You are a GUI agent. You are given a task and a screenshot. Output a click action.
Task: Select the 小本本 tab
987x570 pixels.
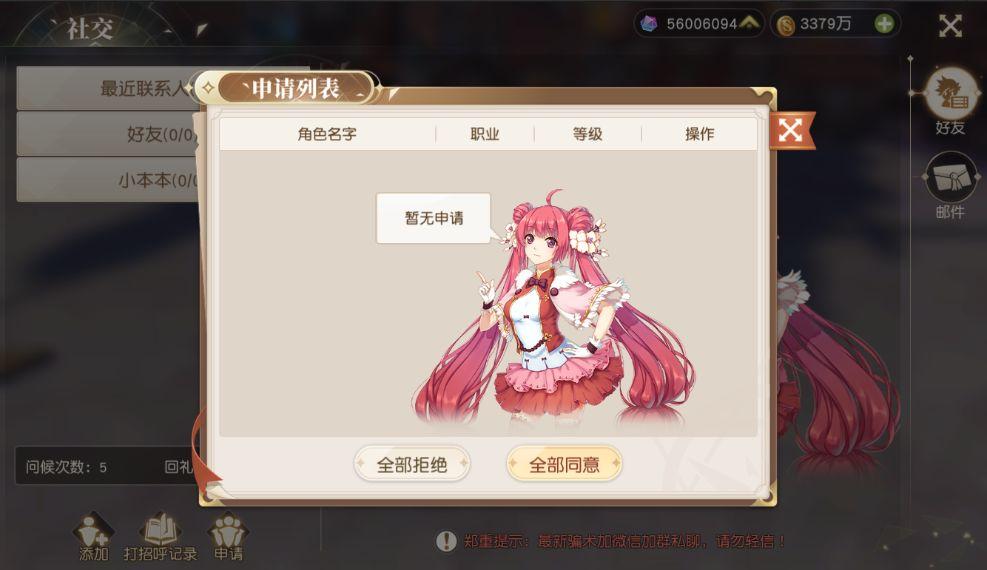click(x=108, y=181)
